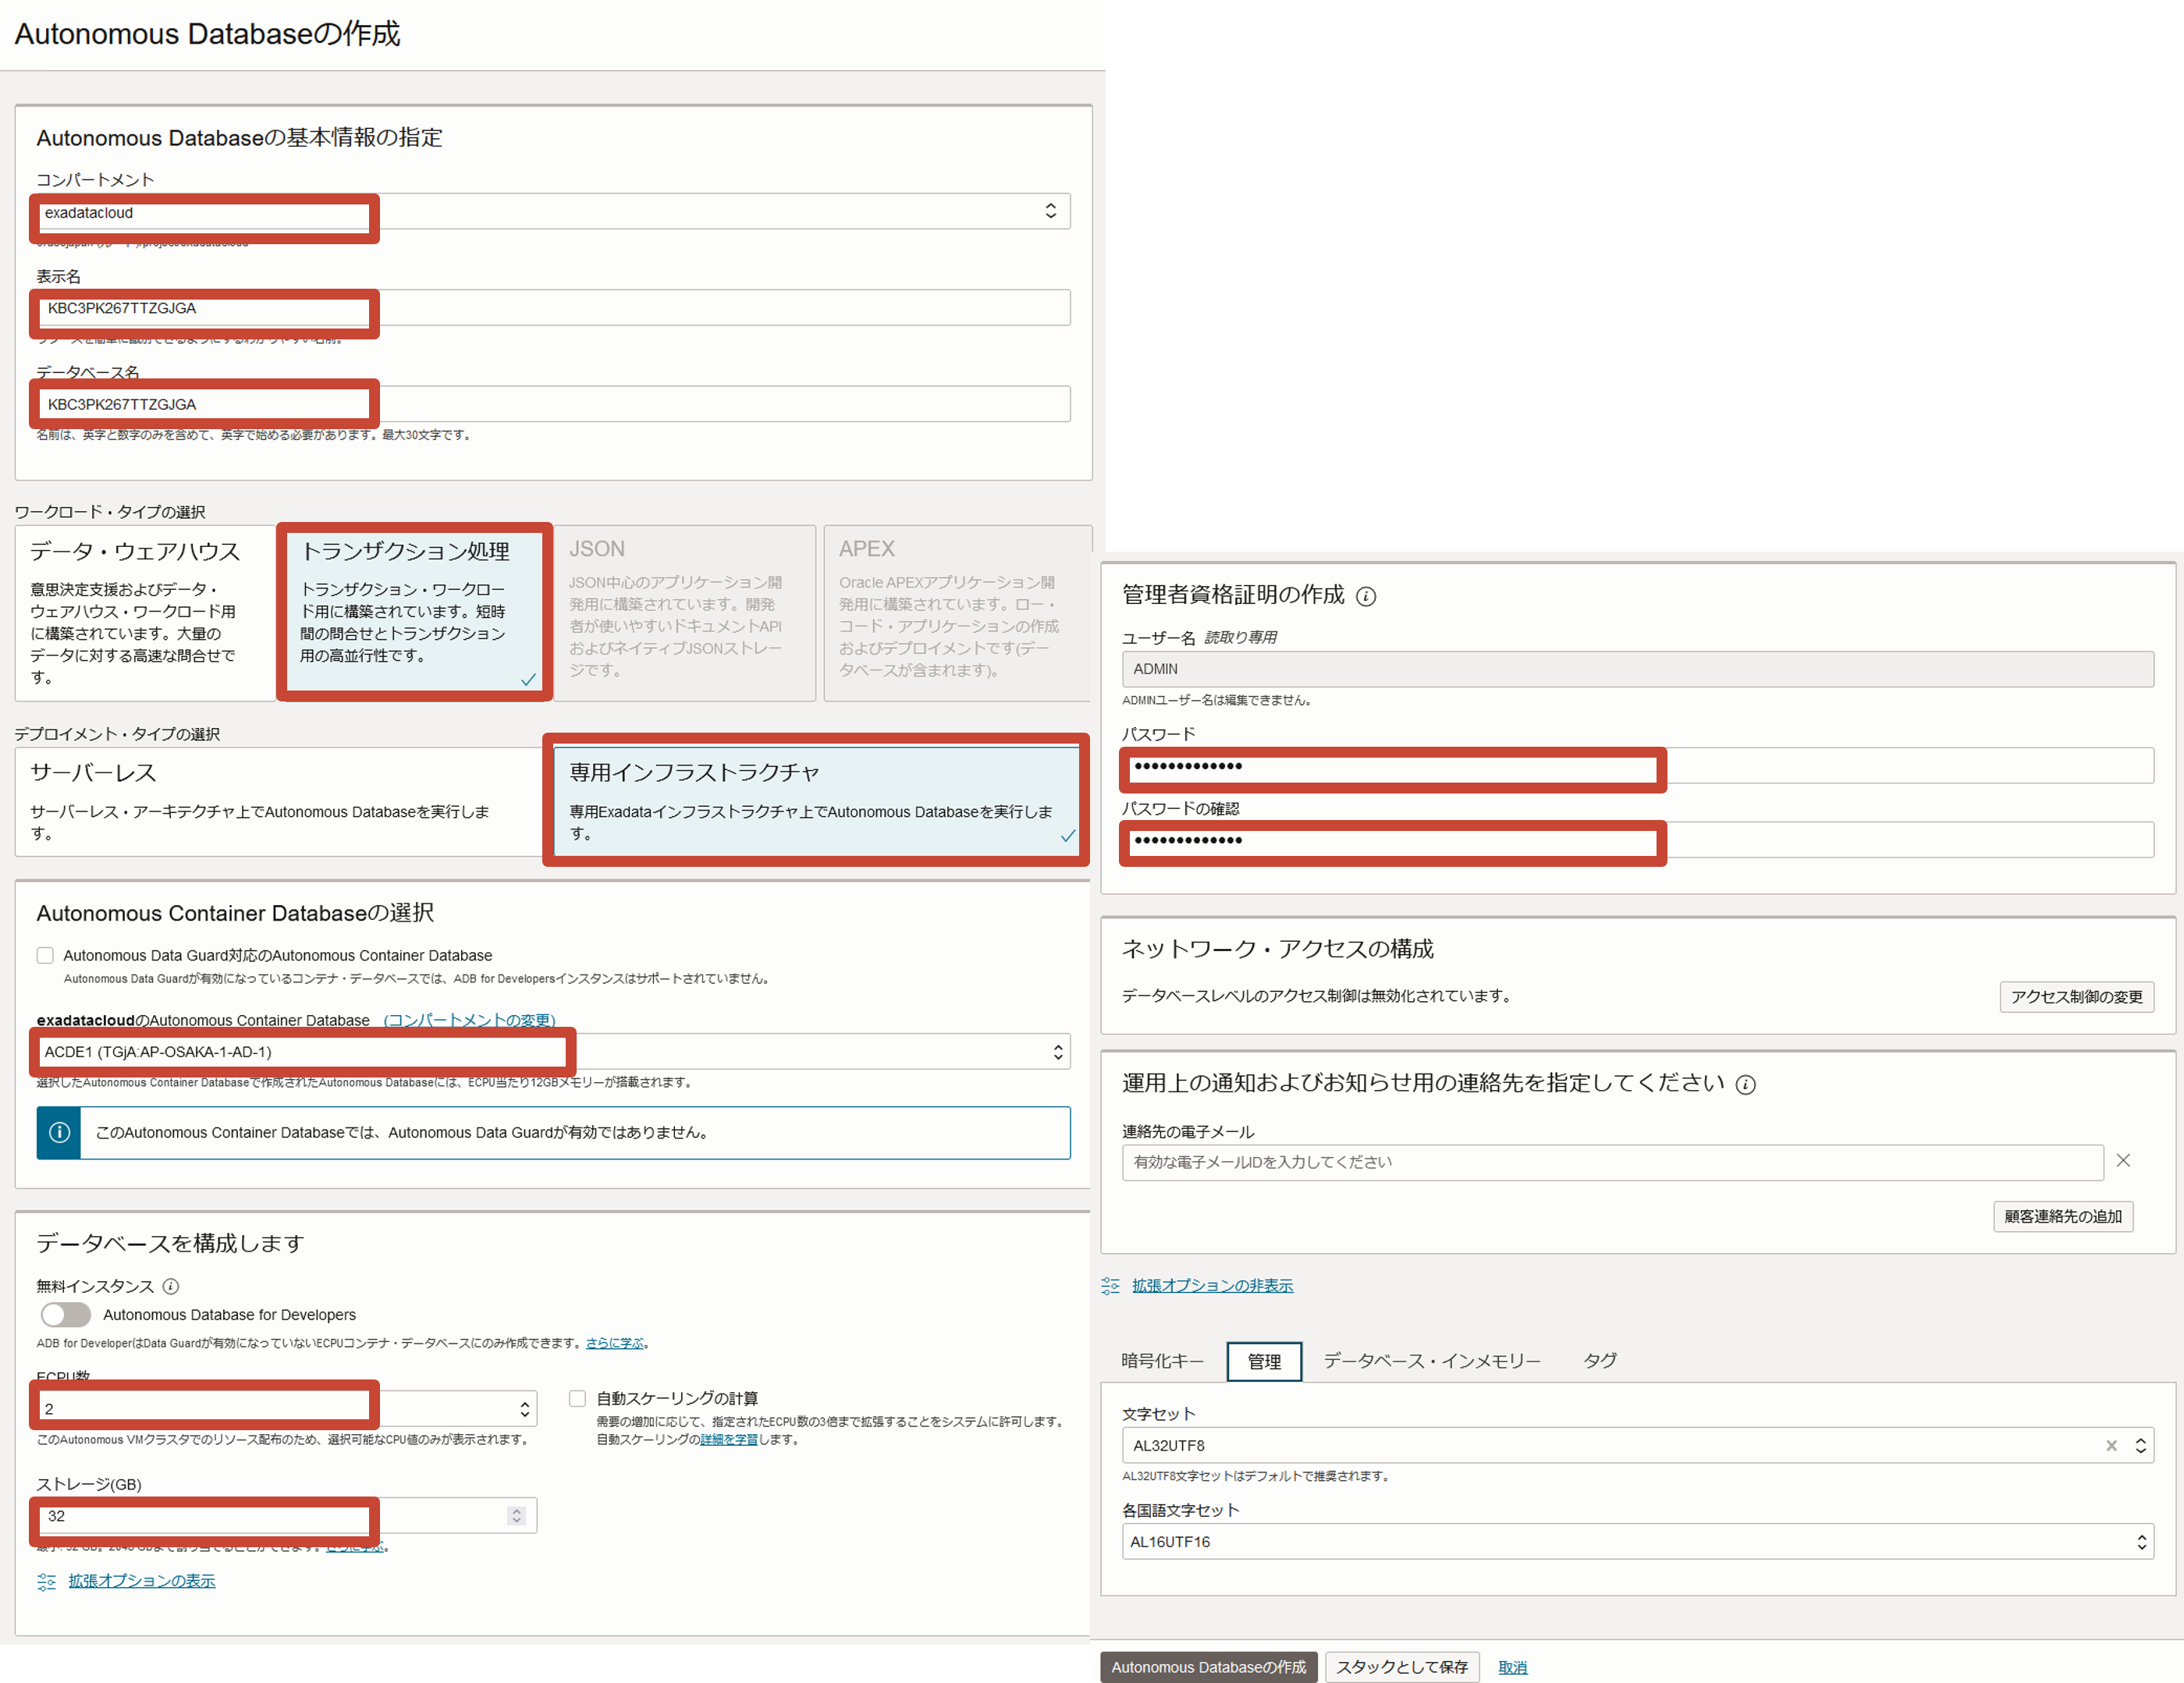Click the アクセス制御の変更 button
Viewport: 2184px width, 1683px height.
click(x=2076, y=997)
